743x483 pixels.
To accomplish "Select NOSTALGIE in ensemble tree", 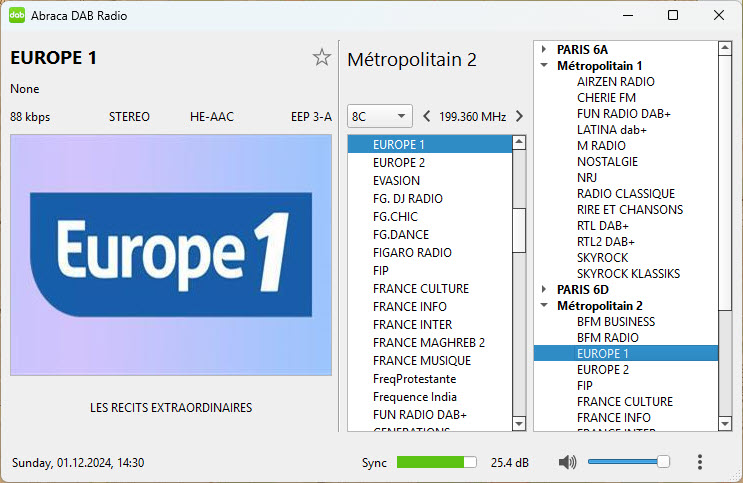I will [607, 162].
